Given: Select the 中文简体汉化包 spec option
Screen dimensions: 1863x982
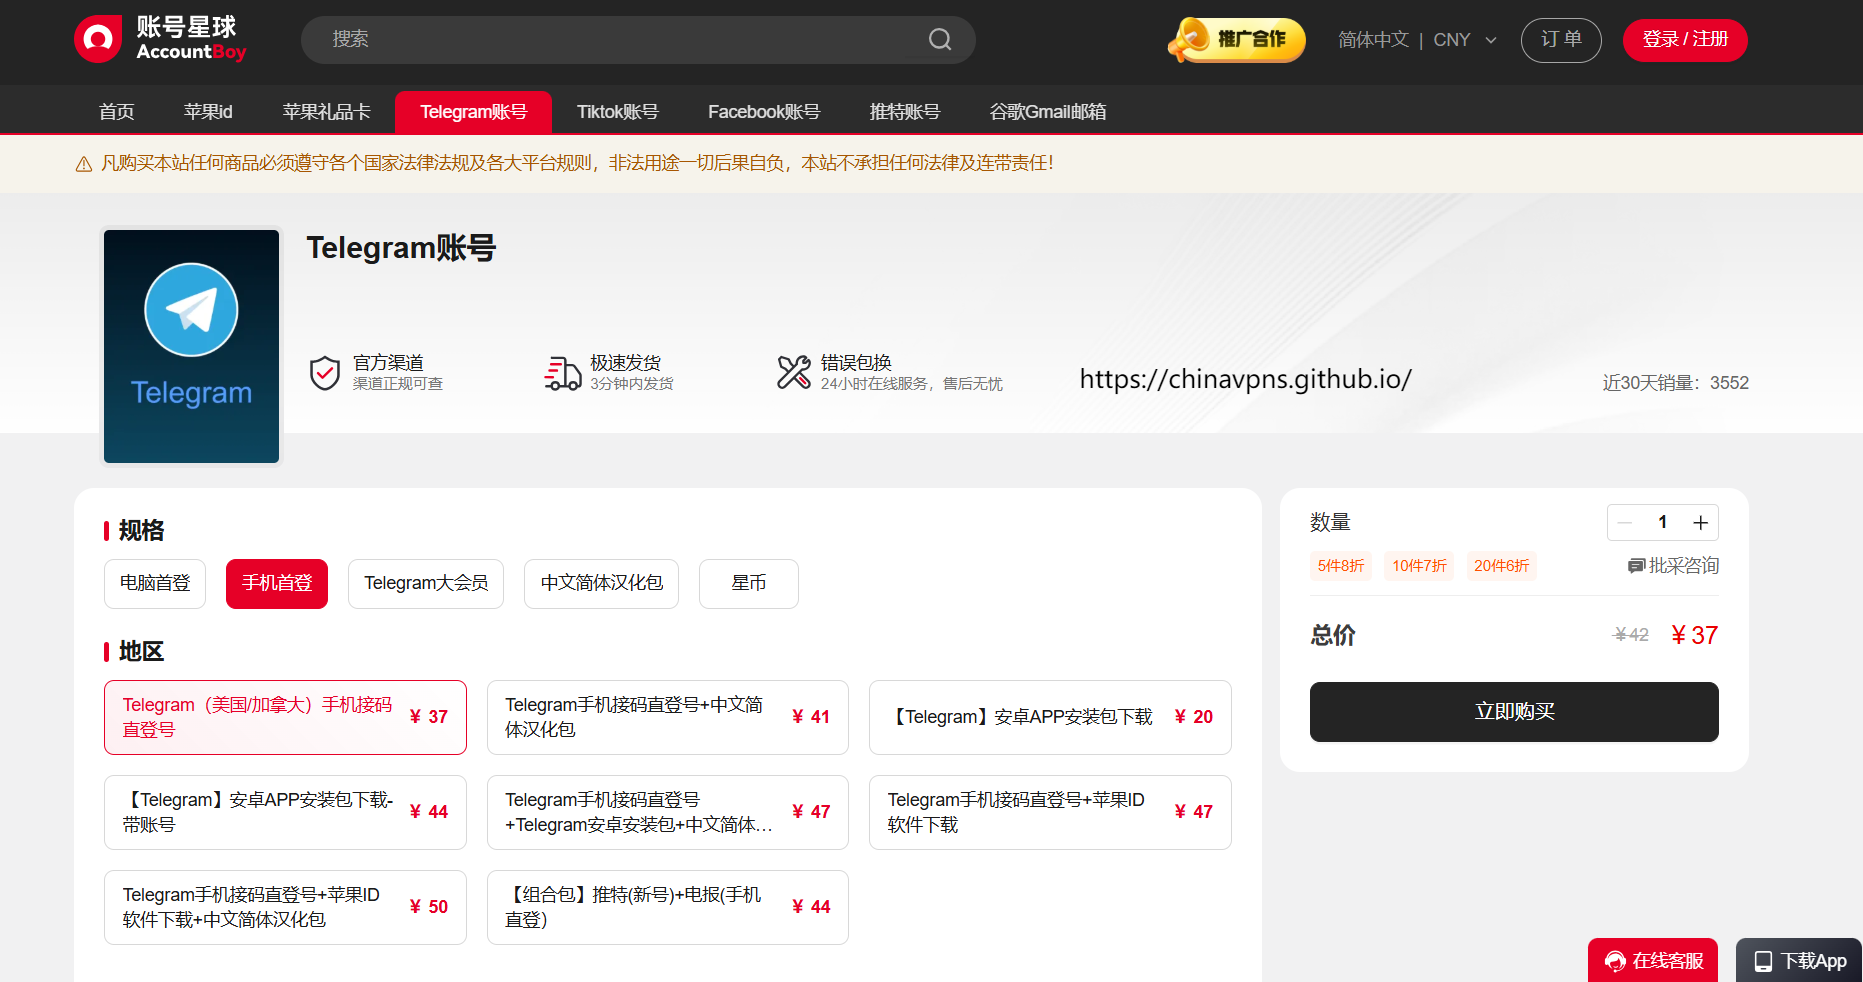Looking at the screenshot, I should [x=601, y=584].
